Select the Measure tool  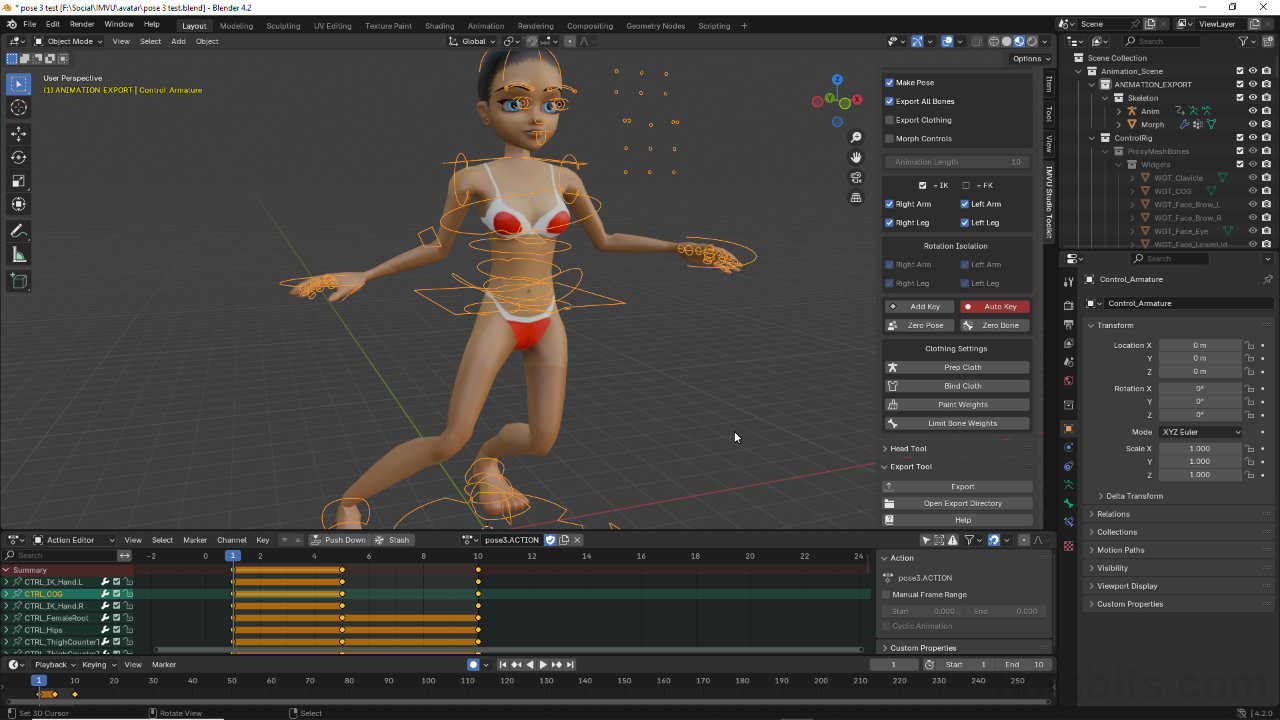coord(19,255)
